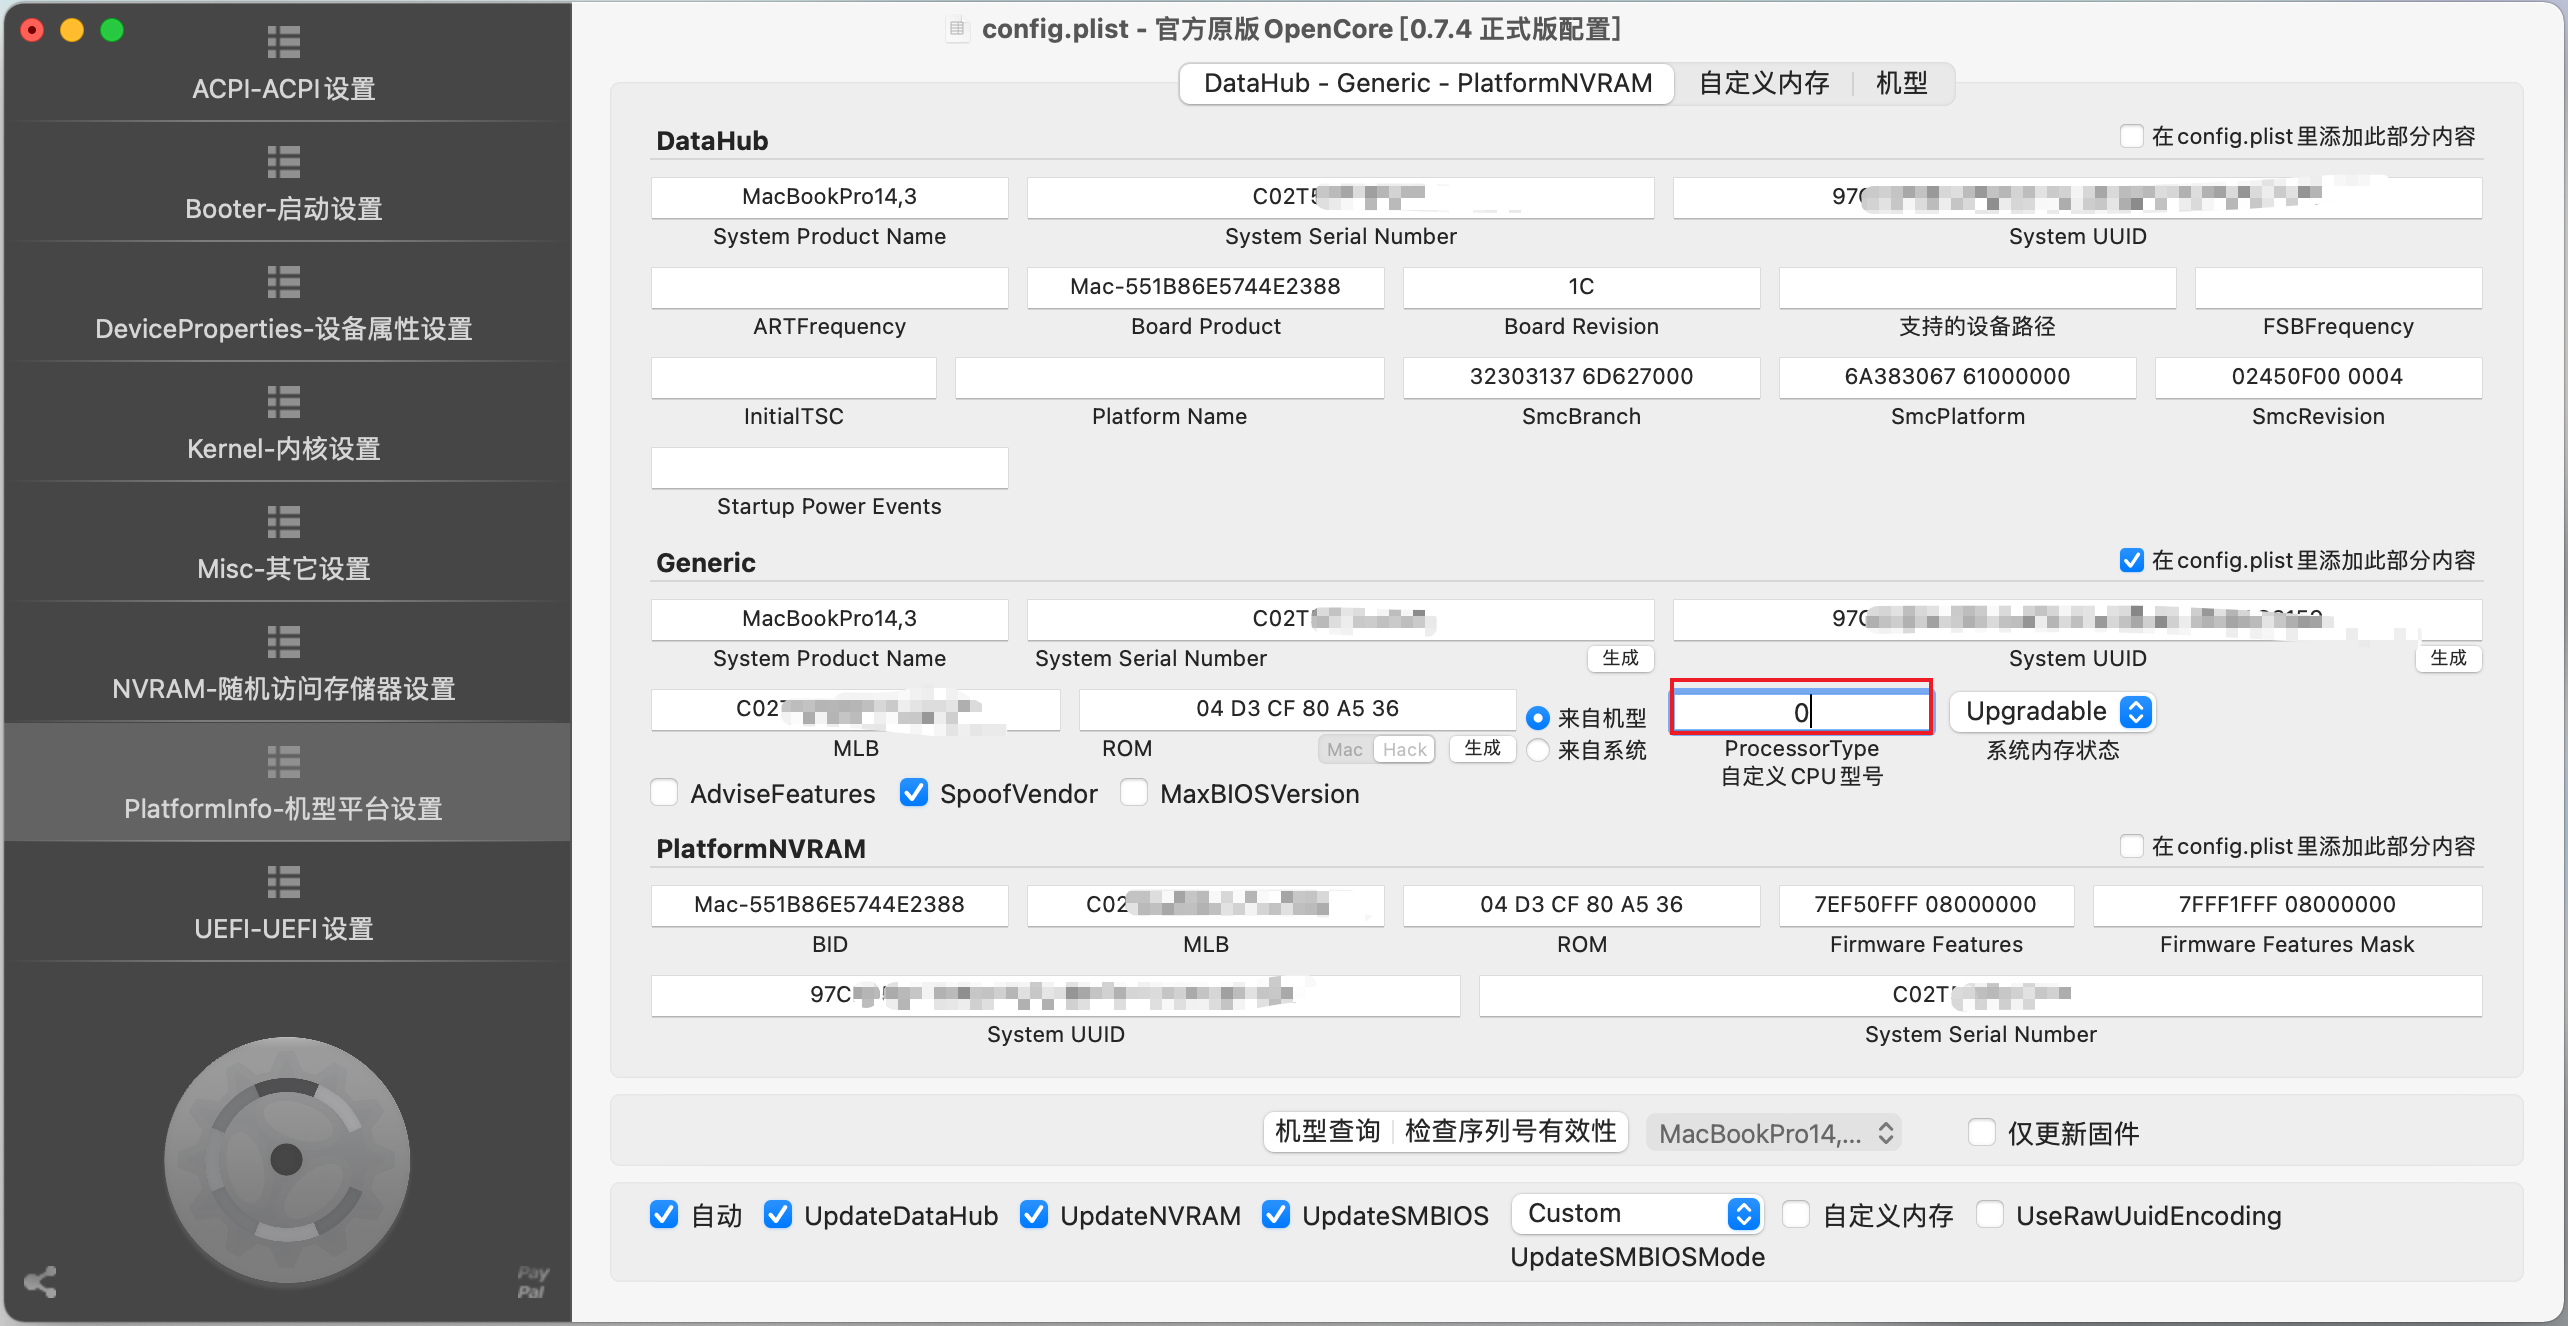Click the Board Revision input field

1581,287
